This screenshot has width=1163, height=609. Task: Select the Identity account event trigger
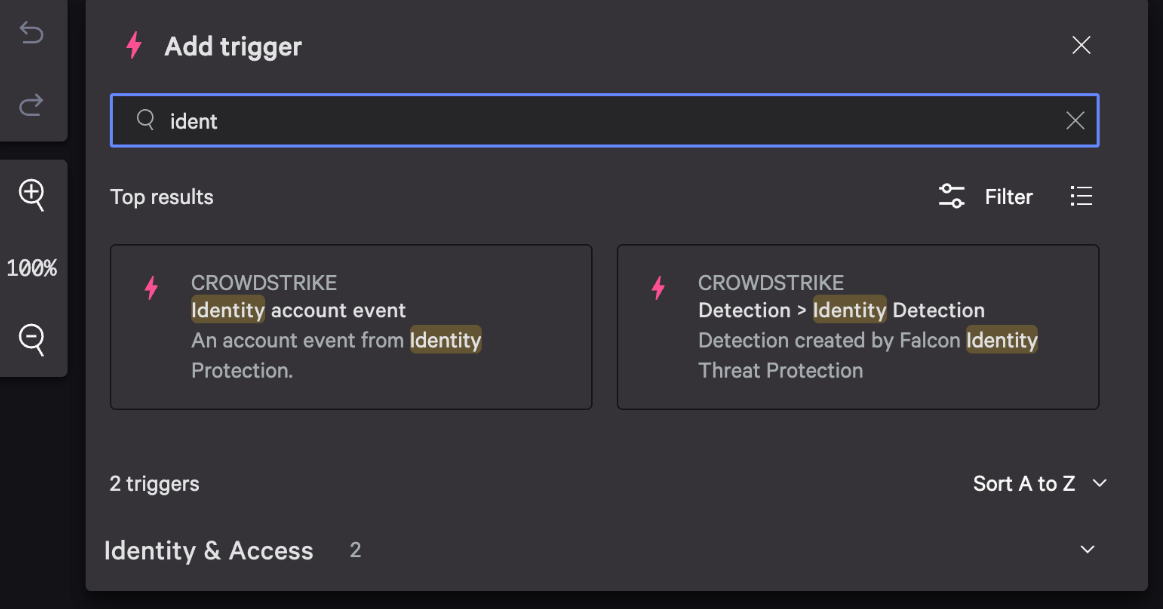point(350,327)
